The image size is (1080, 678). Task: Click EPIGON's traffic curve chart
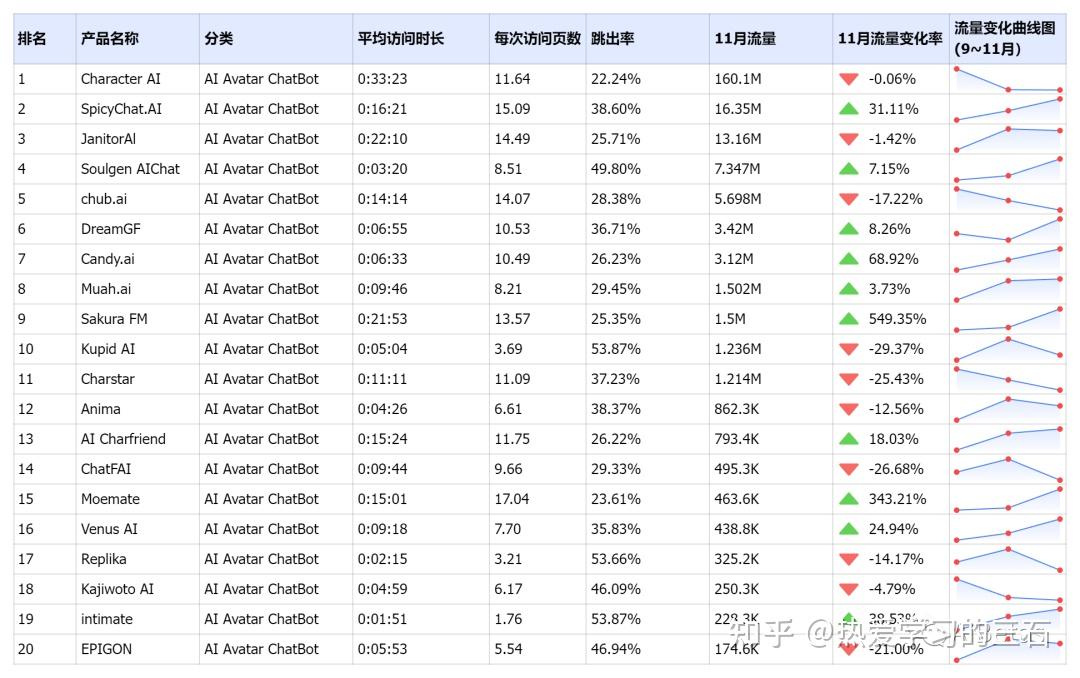click(x=1007, y=649)
